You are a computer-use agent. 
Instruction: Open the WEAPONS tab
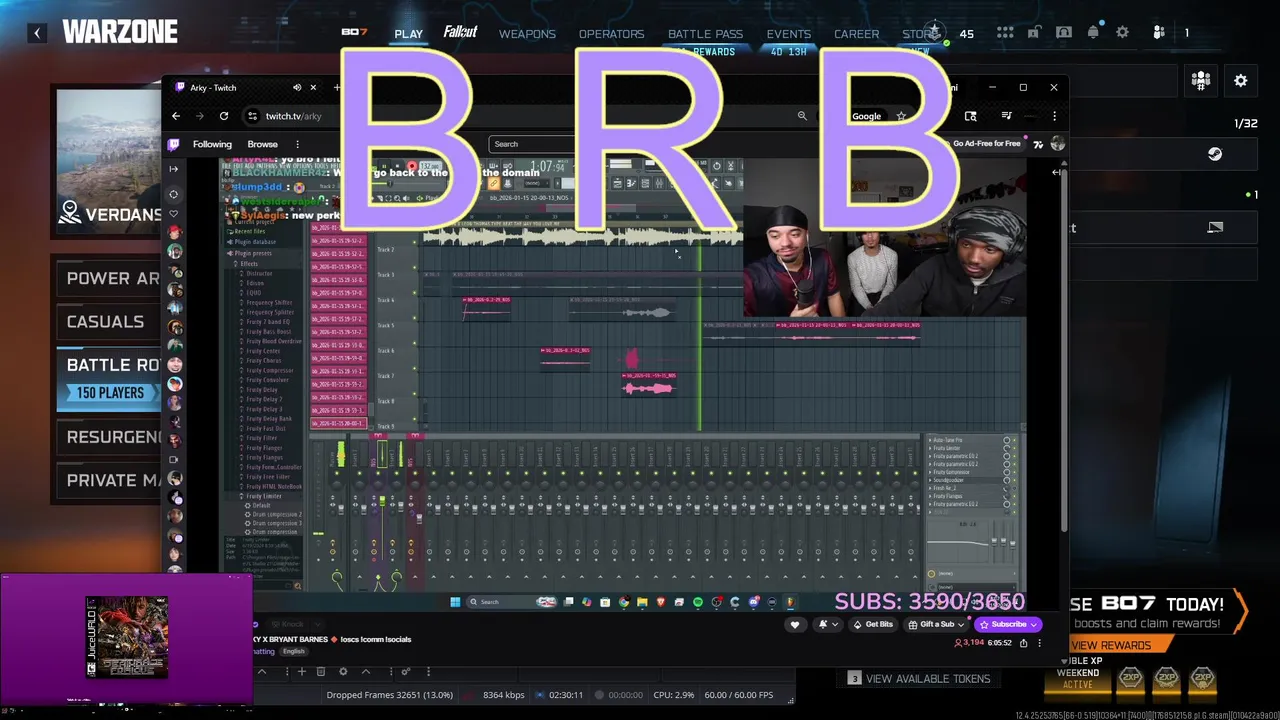pyautogui.click(x=527, y=34)
